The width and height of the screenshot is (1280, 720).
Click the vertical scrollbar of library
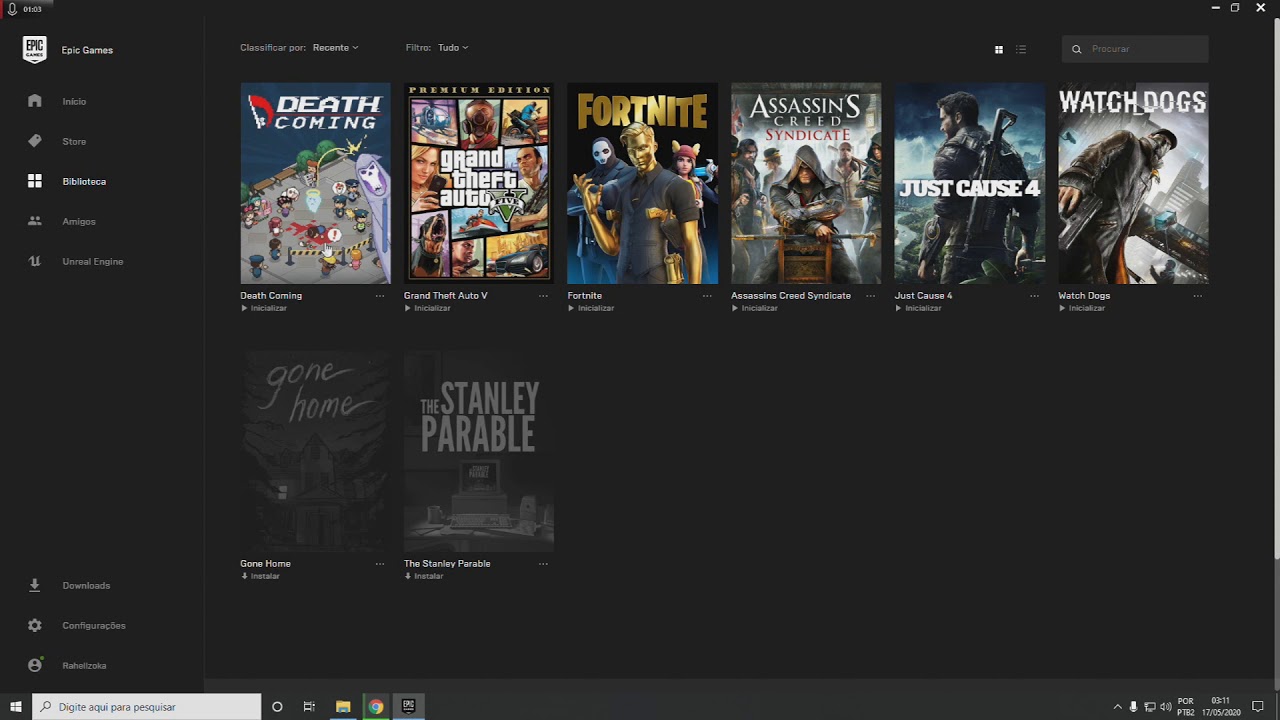click(1276, 288)
